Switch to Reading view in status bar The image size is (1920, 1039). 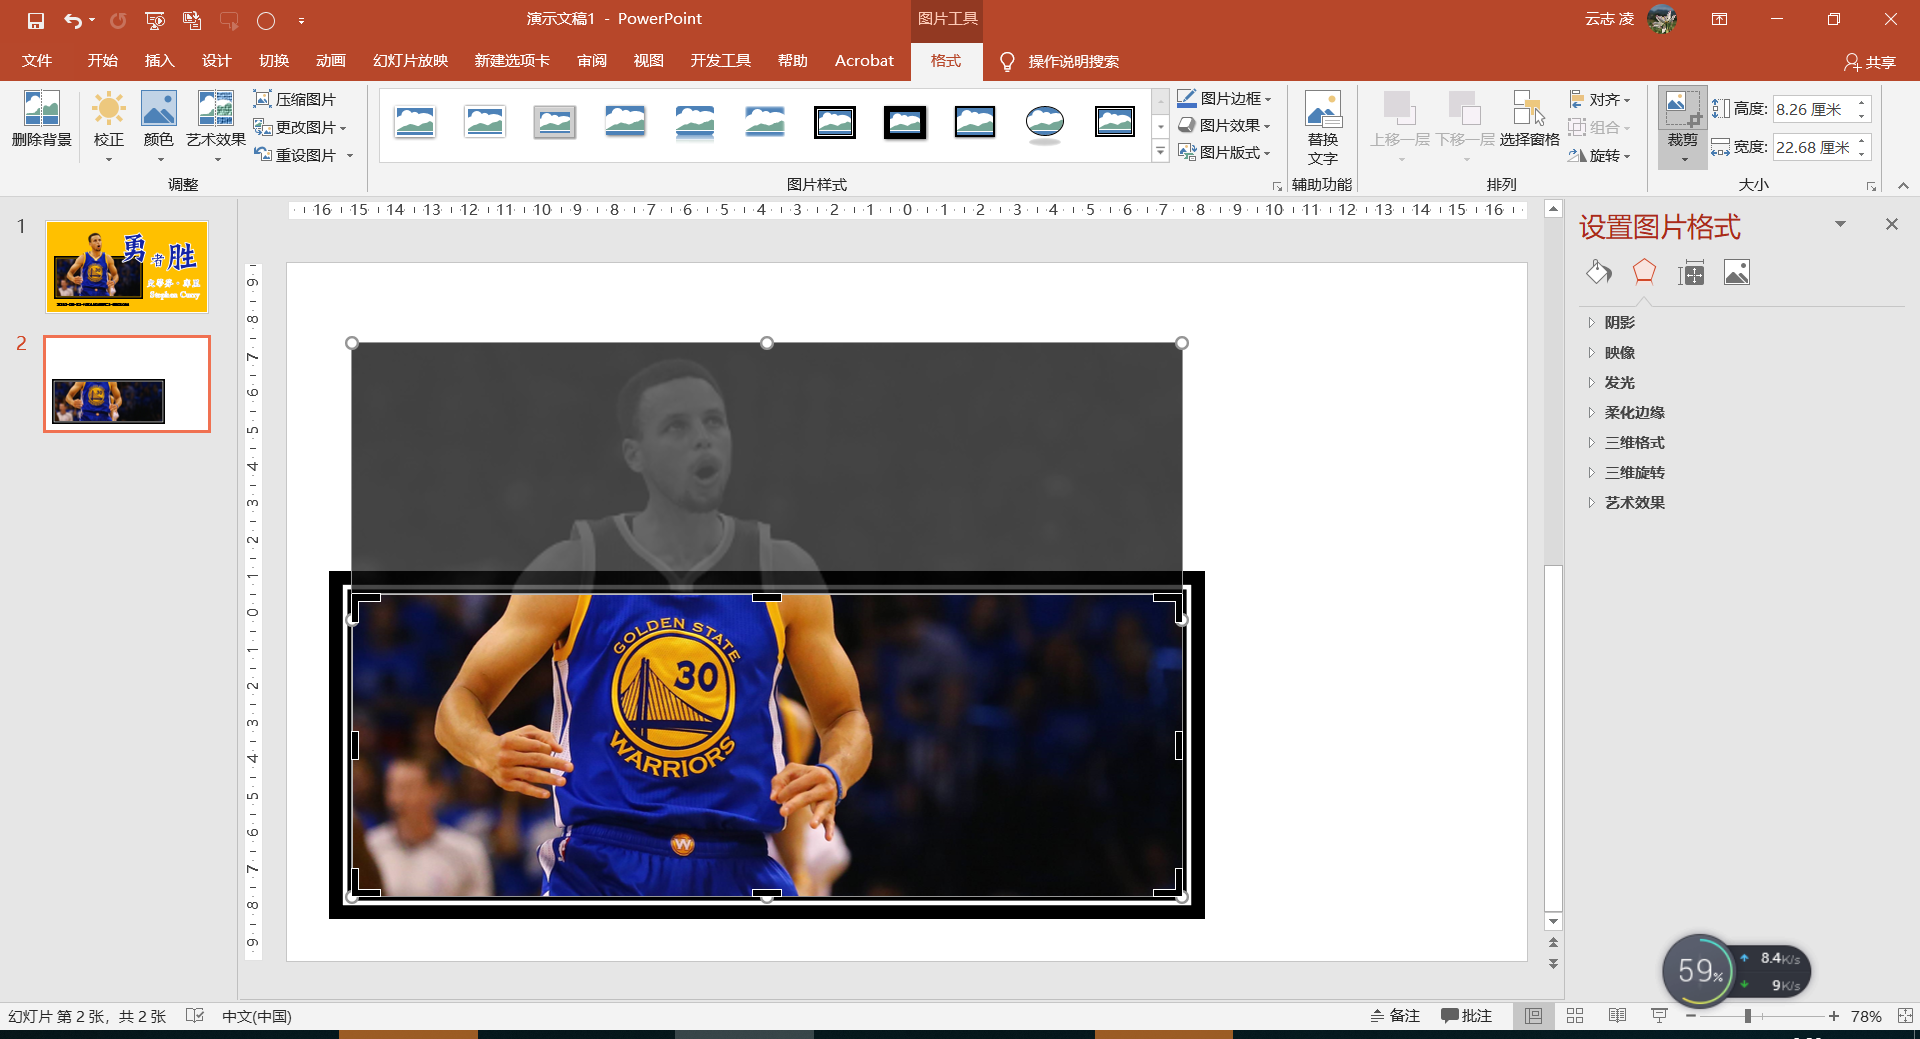click(x=1617, y=1016)
